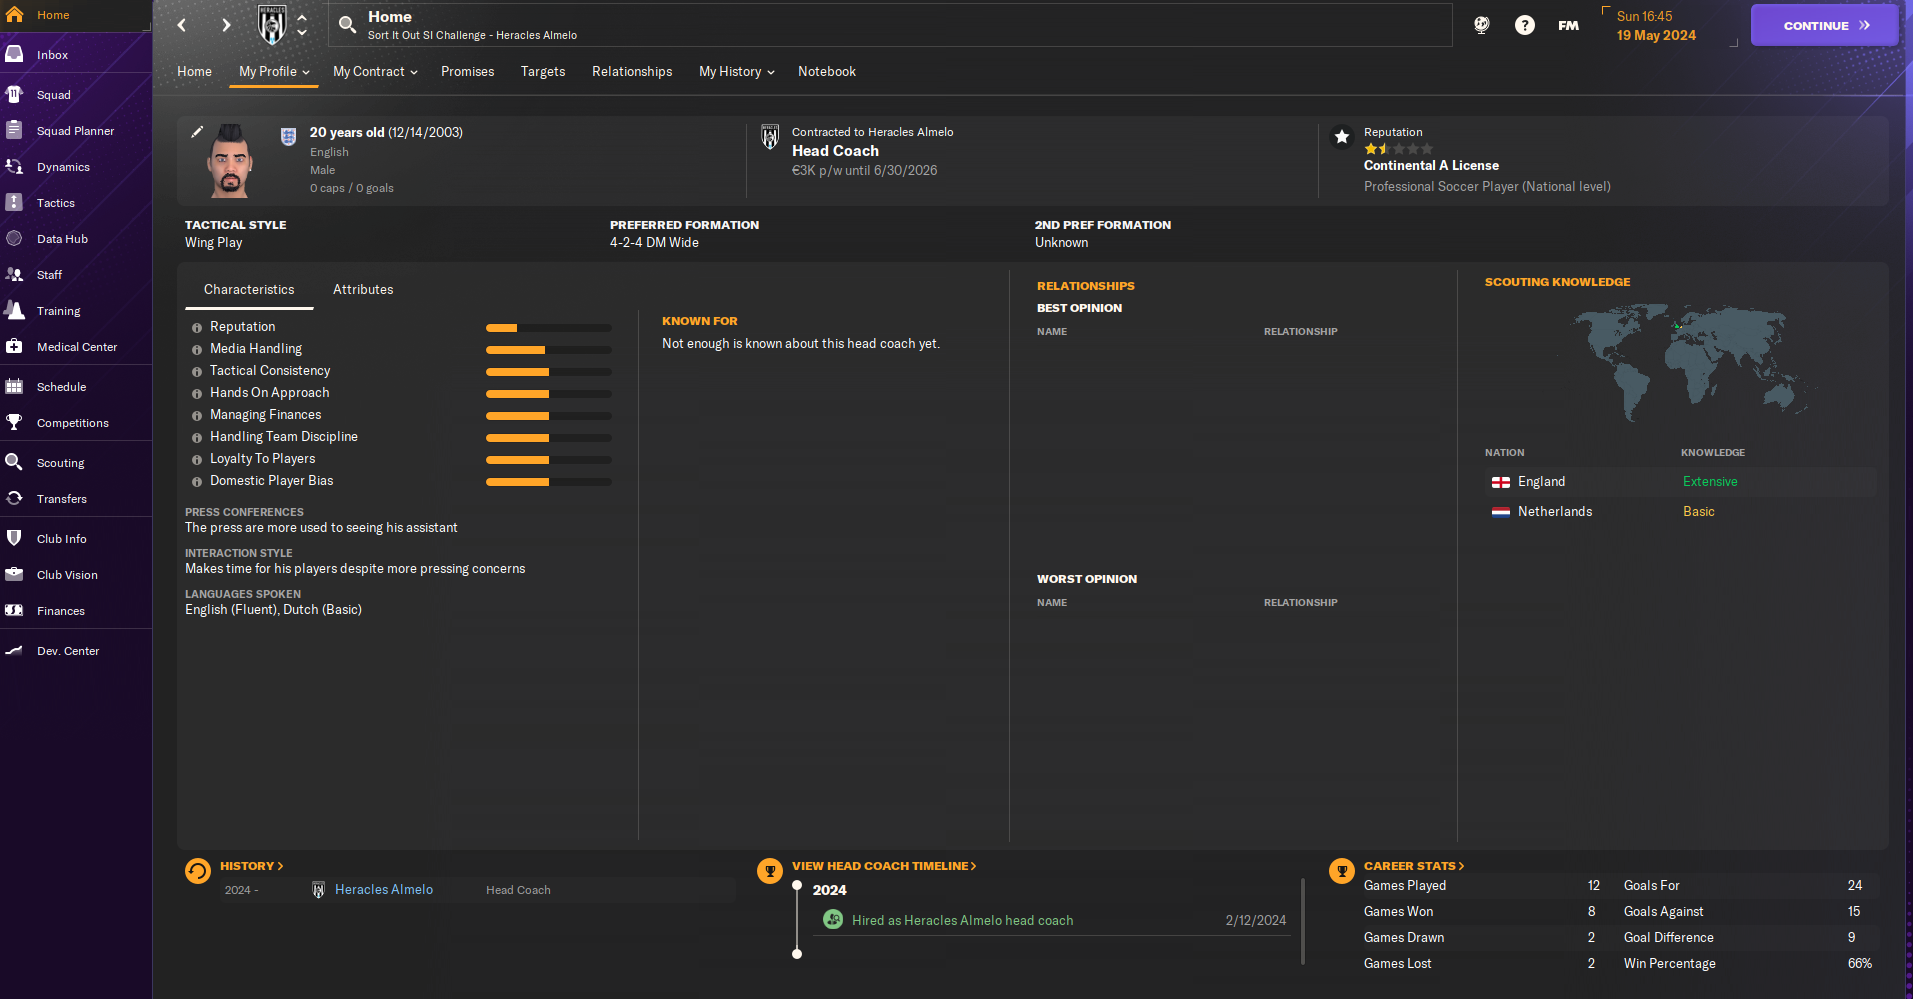Click the club switcher down chevron
The height and width of the screenshot is (999, 1913).
click(302, 32)
